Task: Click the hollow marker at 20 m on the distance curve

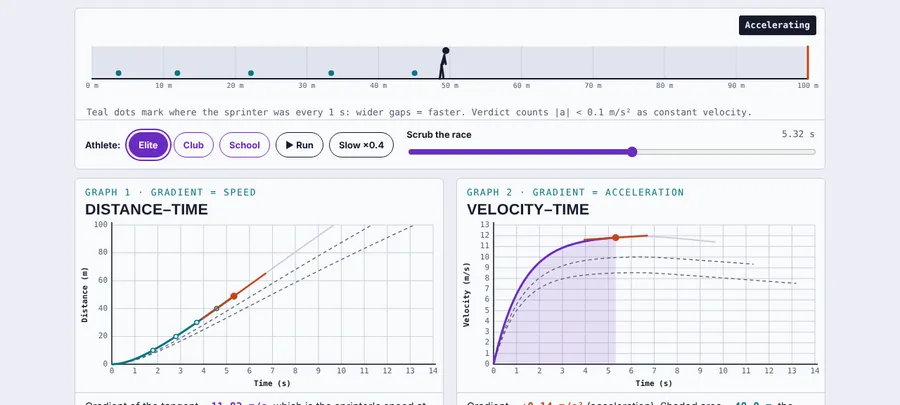Action: (176, 337)
